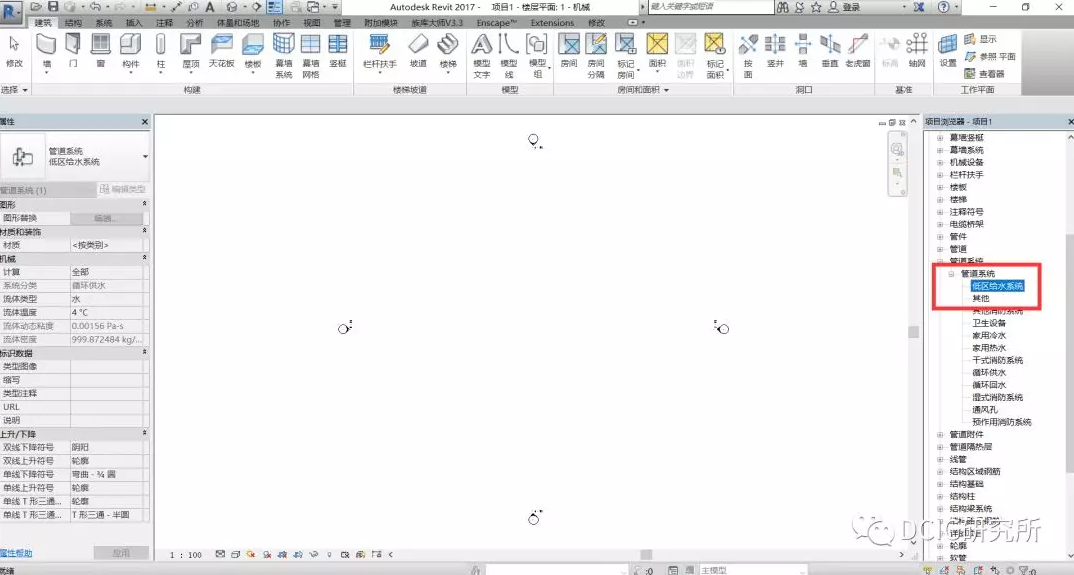Select the Railing (栏杆扶手) tool
1074x575 pixels.
click(379, 51)
